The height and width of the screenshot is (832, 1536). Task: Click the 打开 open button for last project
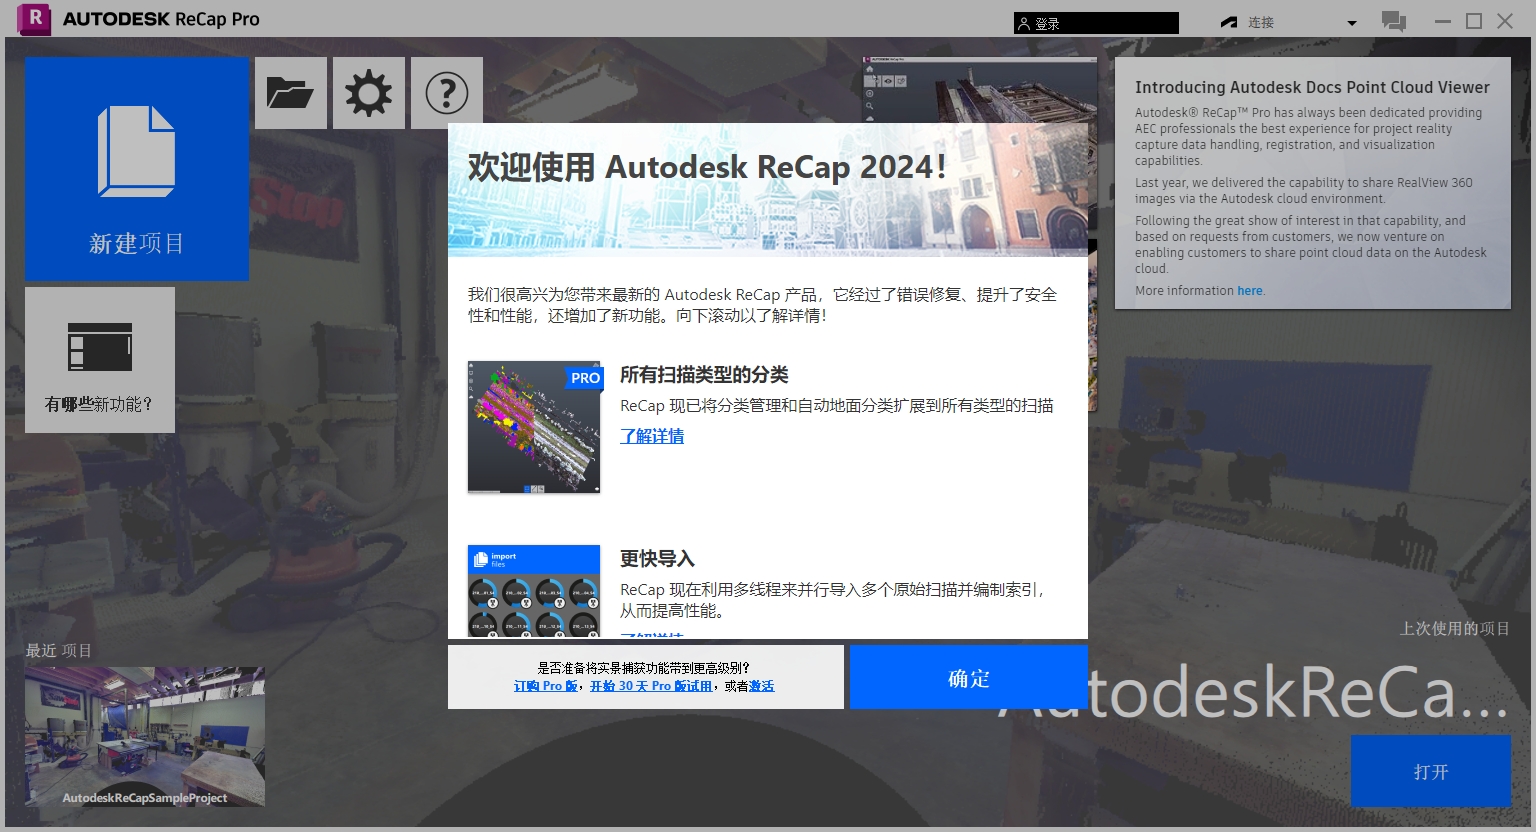point(1431,771)
